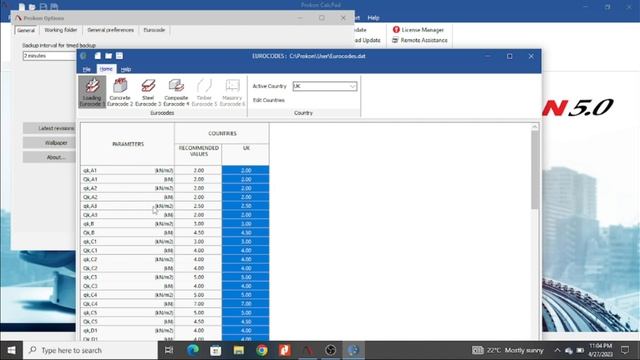This screenshot has width=640, height=360.
Task: Click the recommended value 4.00 for Qk,C2
Action: [198, 268]
